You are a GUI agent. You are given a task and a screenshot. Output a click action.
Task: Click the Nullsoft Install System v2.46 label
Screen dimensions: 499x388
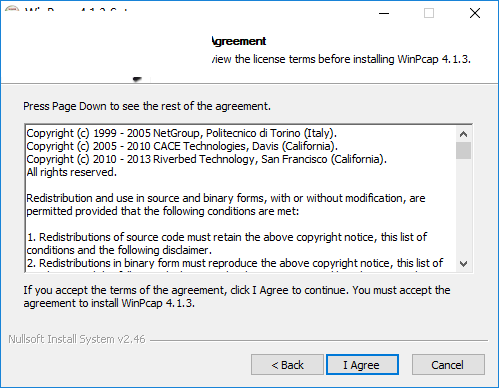pos(77,339)
